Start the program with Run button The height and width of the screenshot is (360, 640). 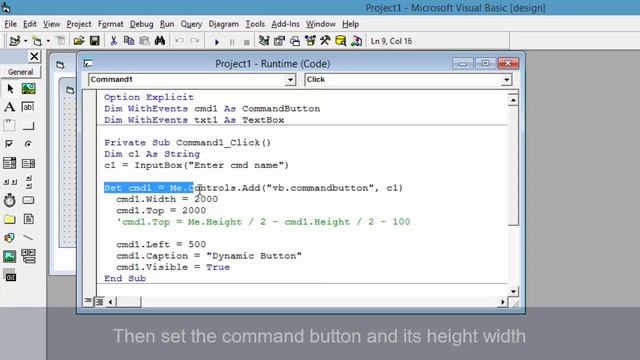coord(217,42)
